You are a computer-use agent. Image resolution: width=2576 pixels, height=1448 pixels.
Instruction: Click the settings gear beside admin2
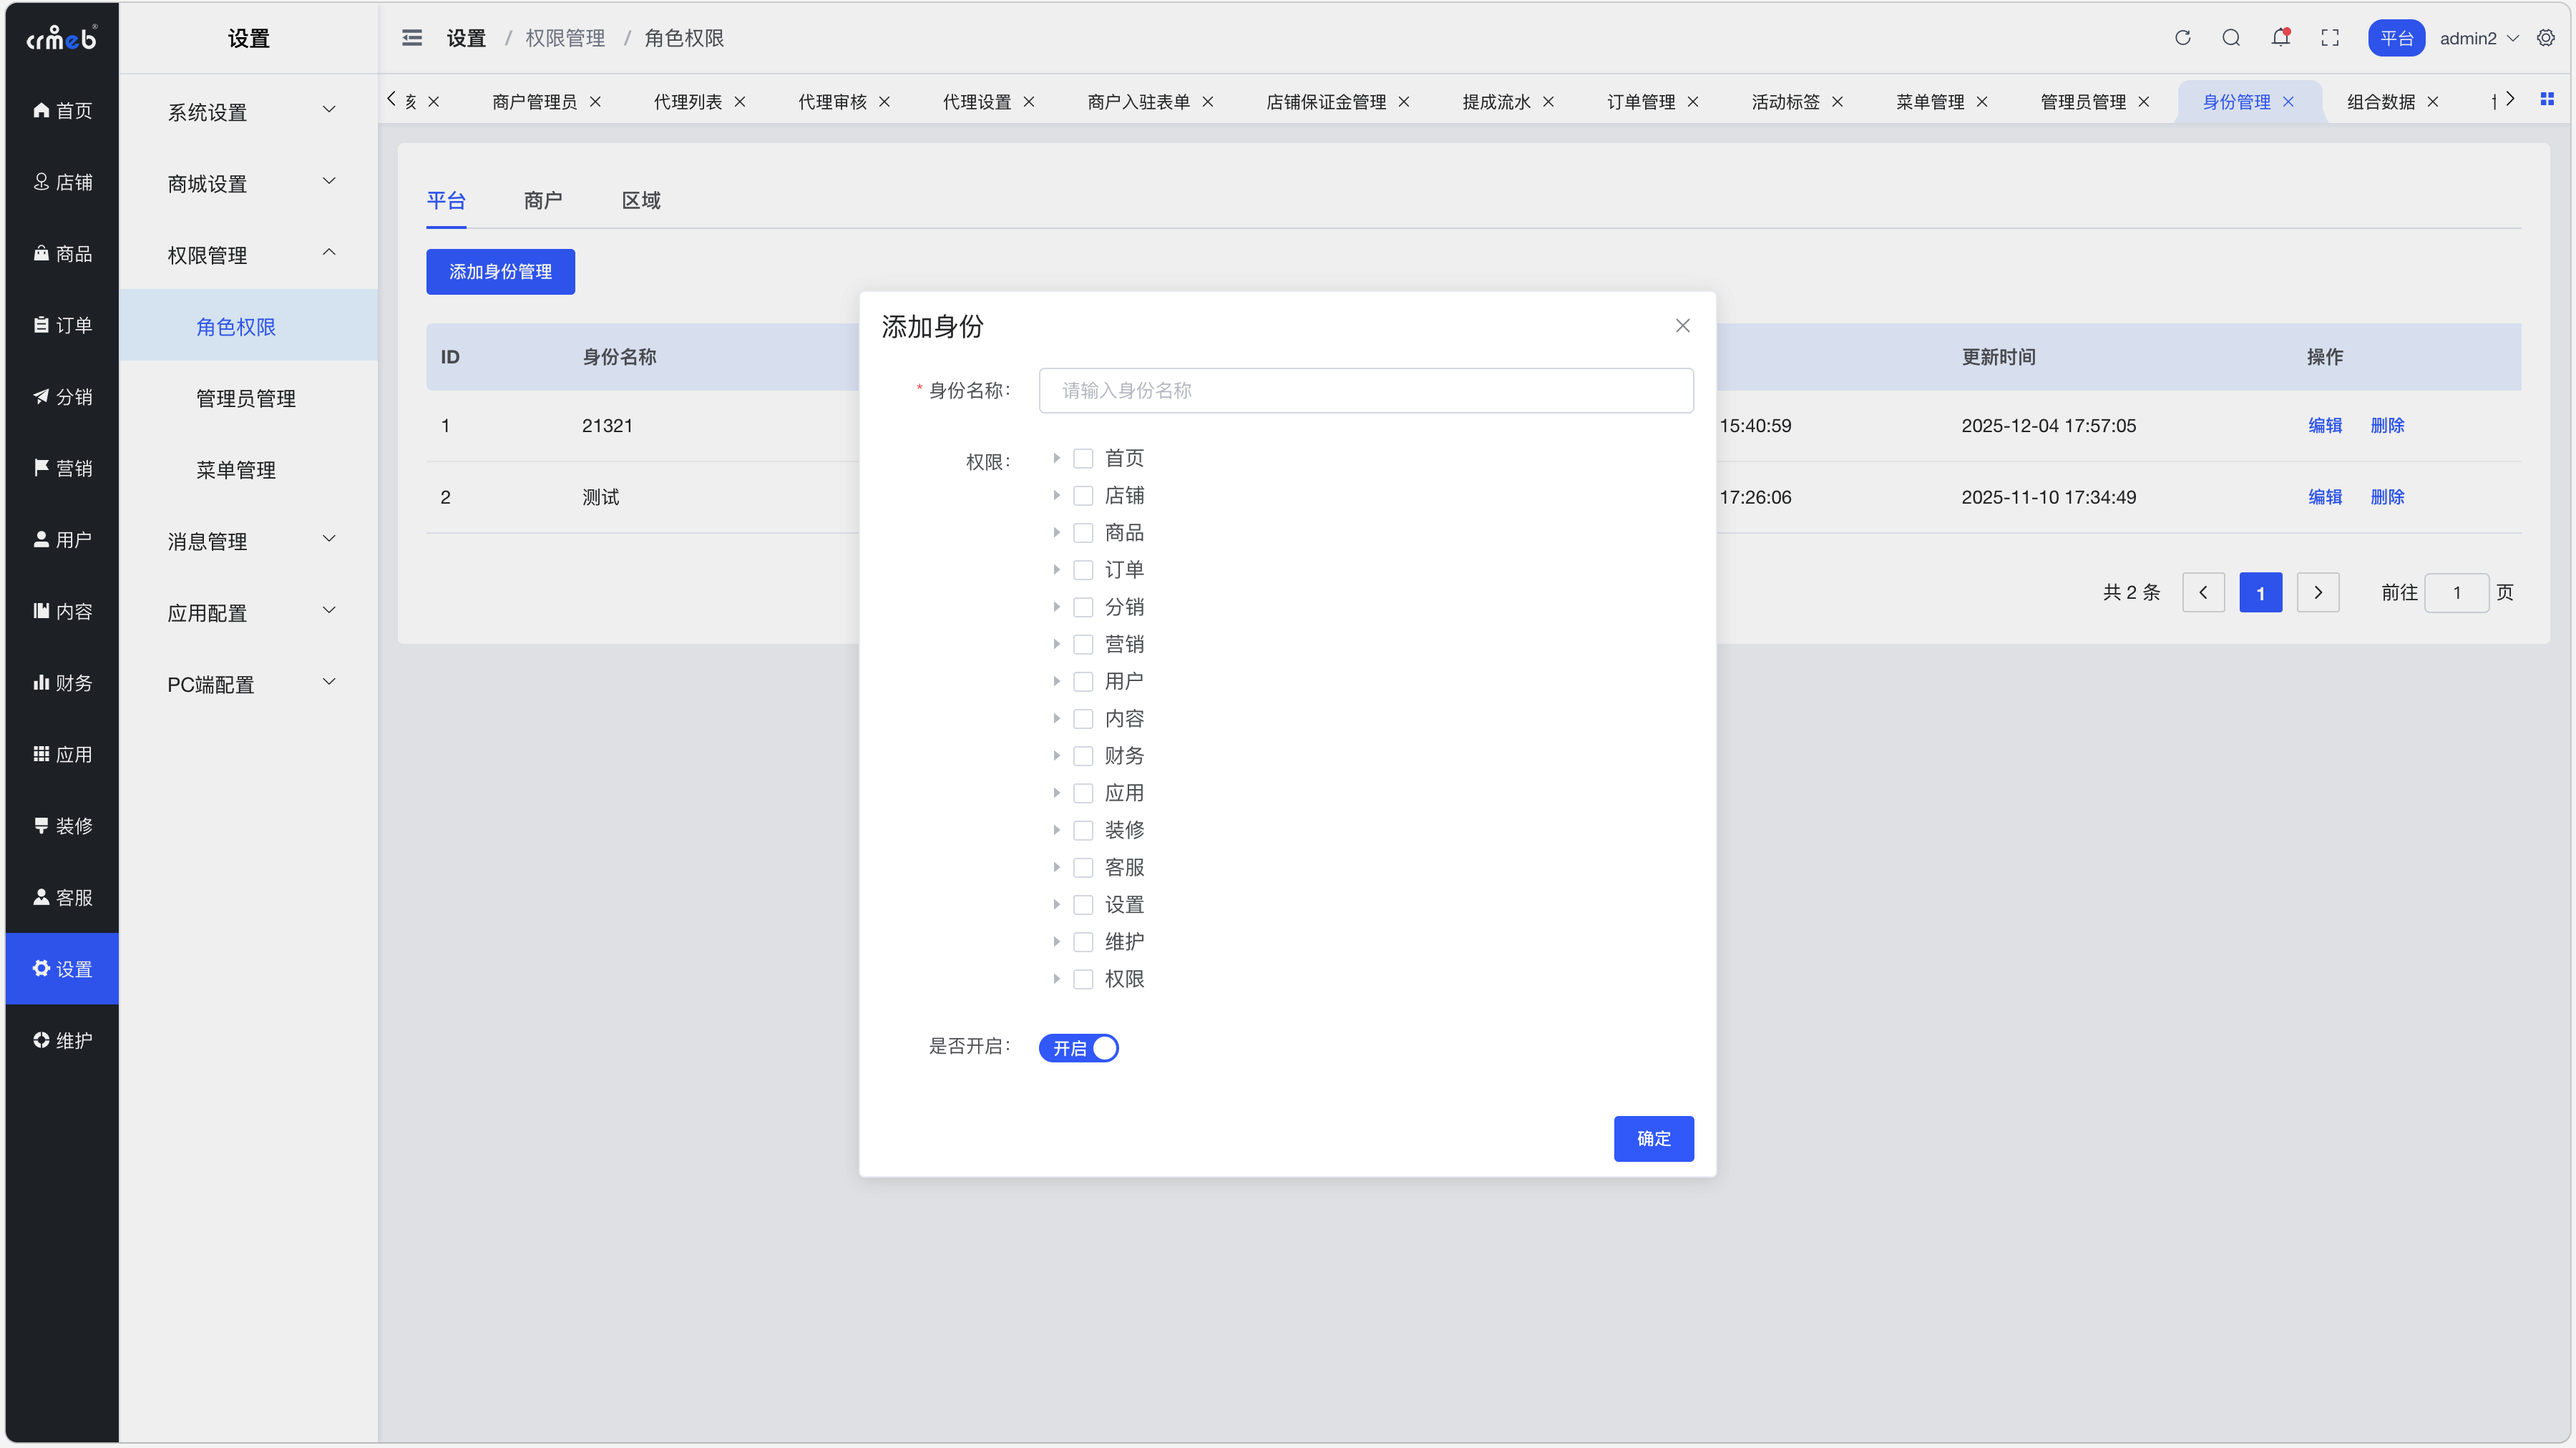[x=2546, y=38]
